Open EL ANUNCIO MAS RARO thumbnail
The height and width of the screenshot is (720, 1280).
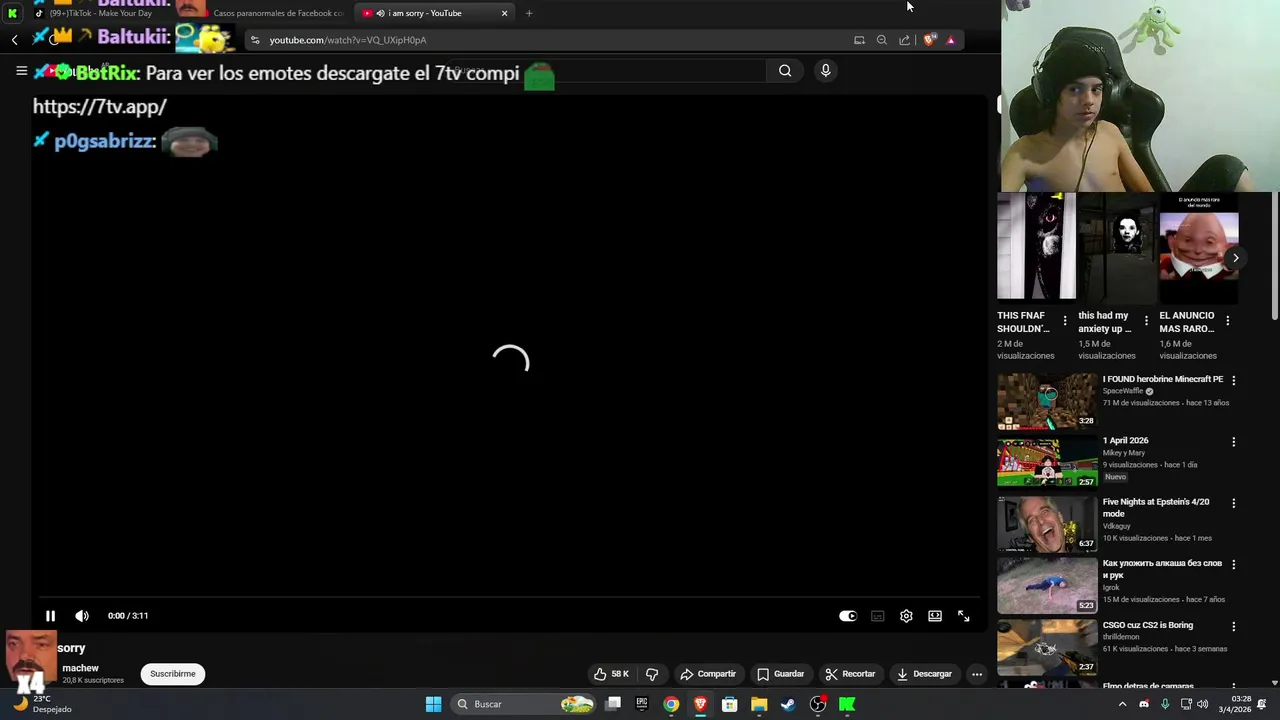coord(1198,246)
